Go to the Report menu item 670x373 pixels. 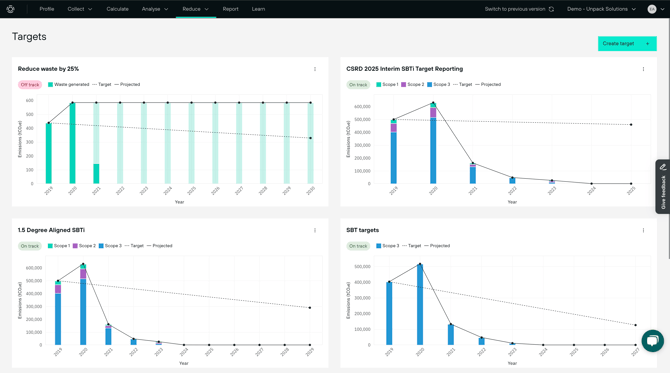pos(230,9)
